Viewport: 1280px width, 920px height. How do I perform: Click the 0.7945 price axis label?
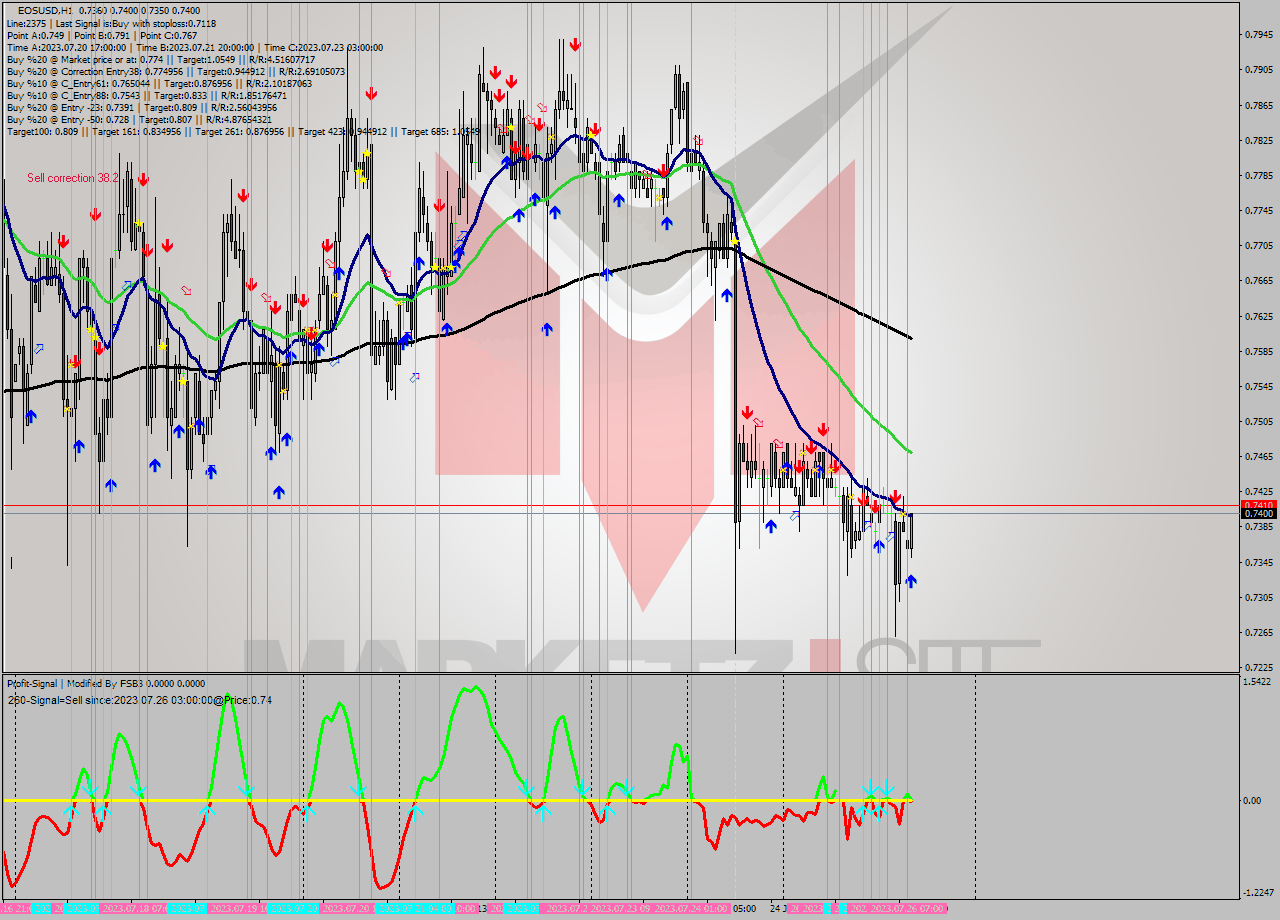click(1258, 35)
